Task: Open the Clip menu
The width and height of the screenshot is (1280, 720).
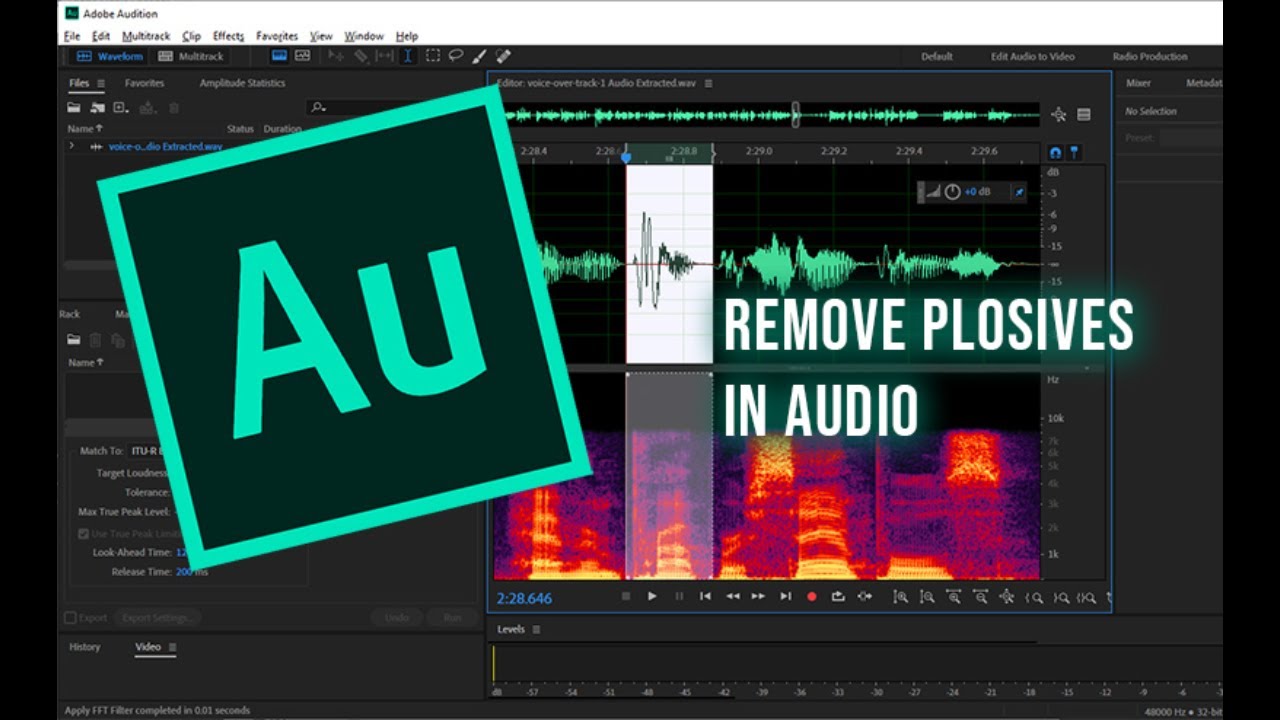Action: [191, 36]
